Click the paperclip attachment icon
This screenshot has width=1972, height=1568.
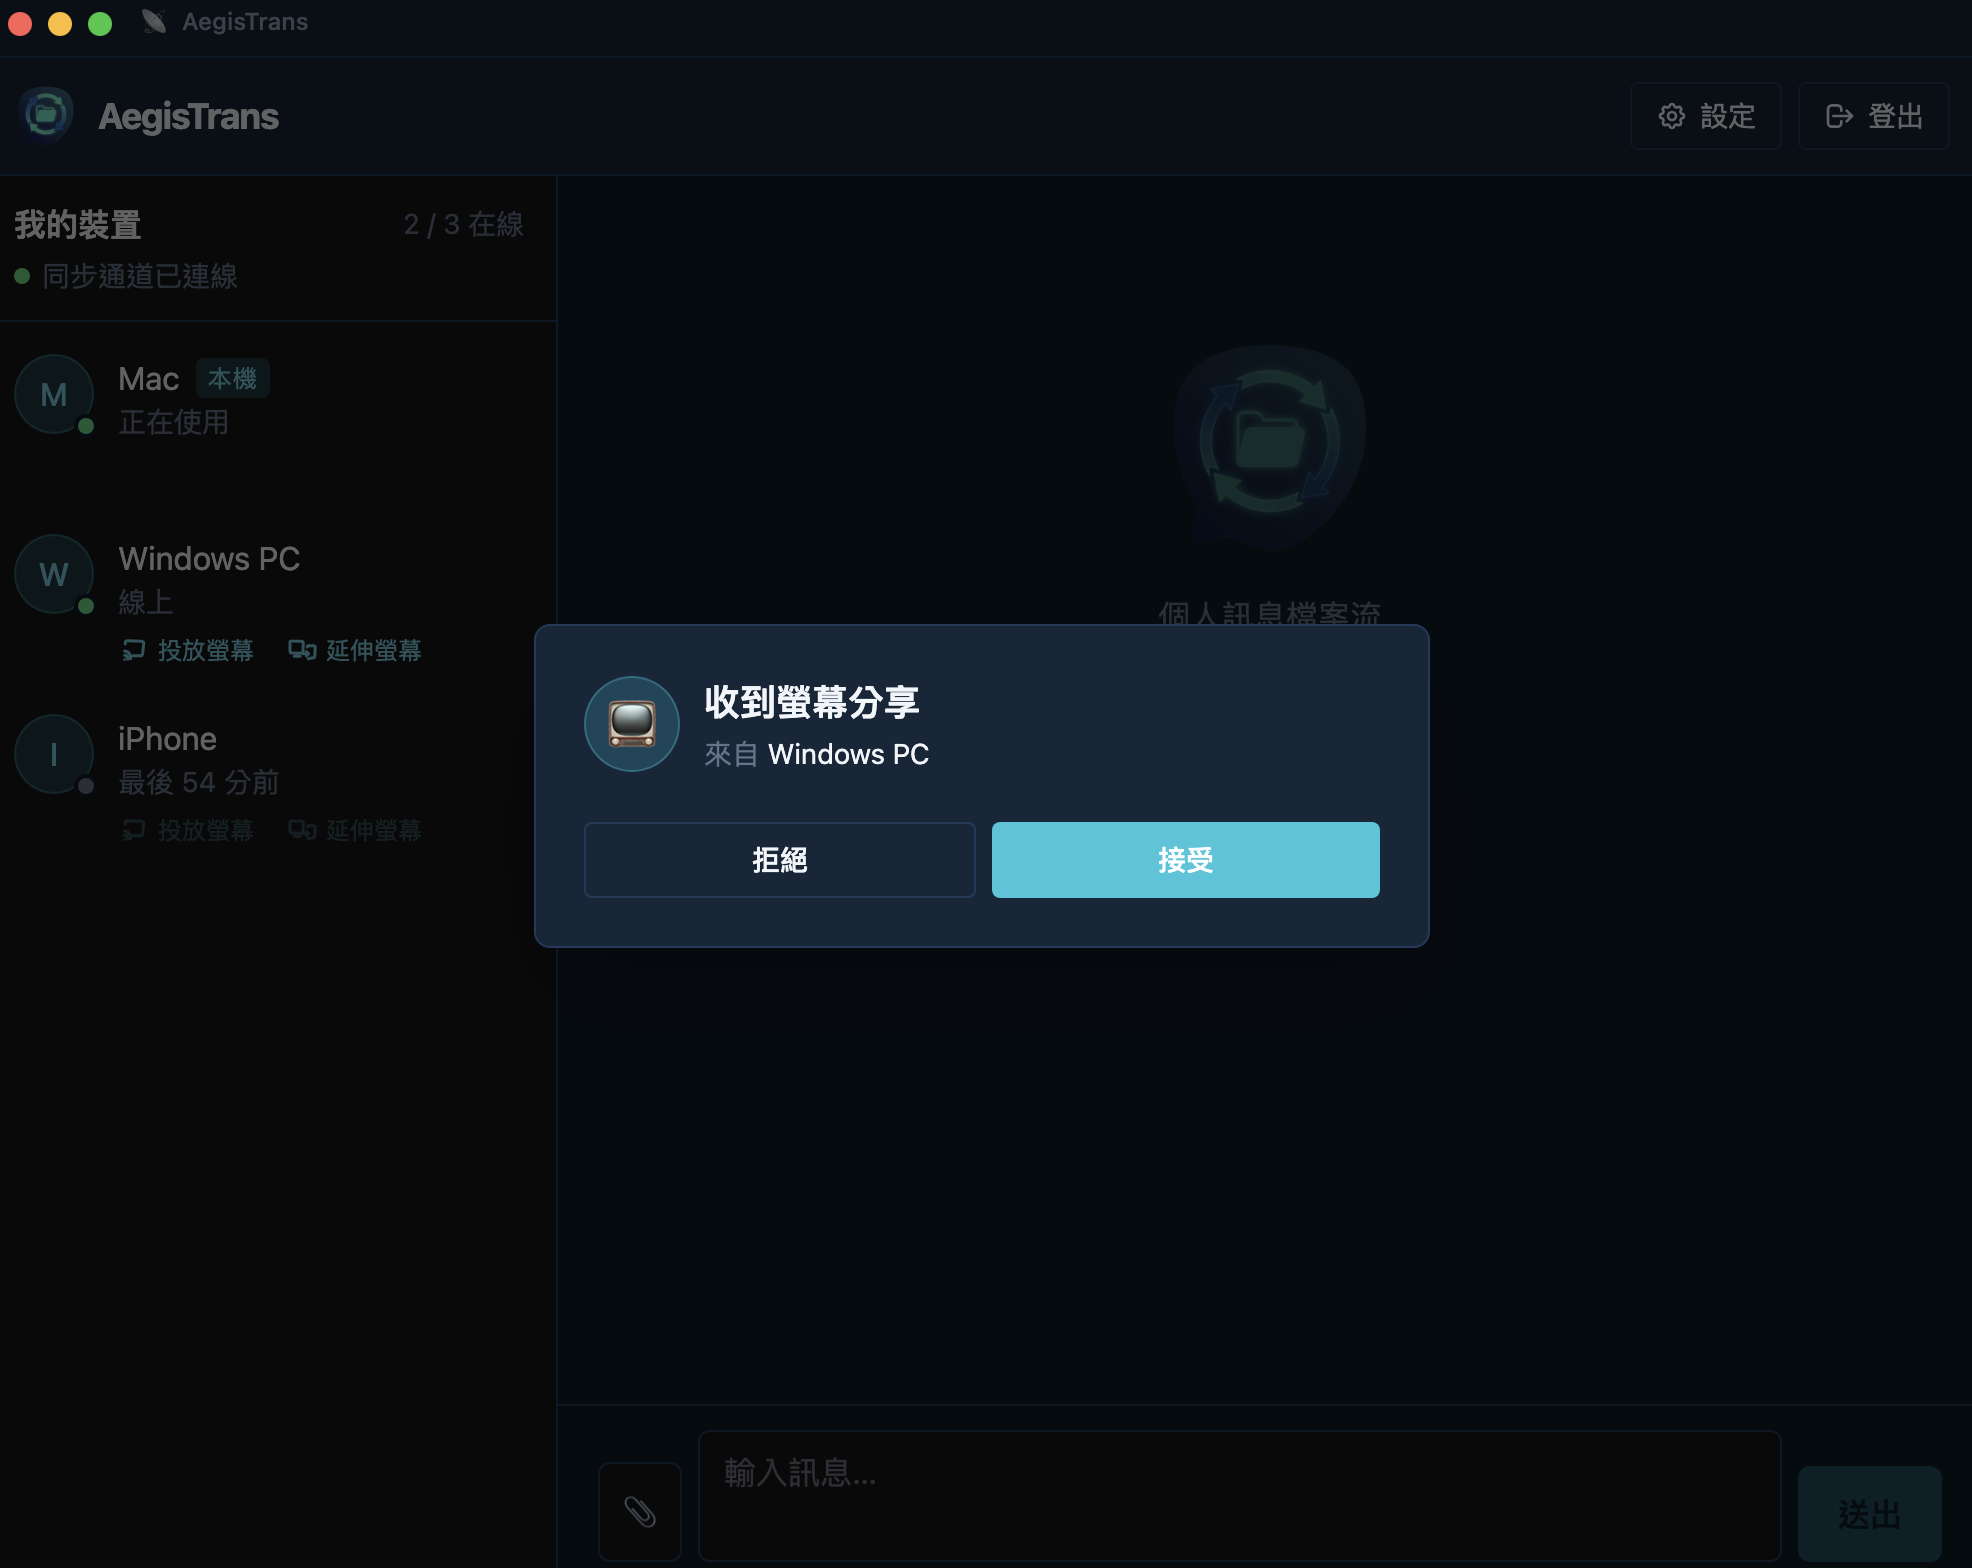[x=640, y=1511]
